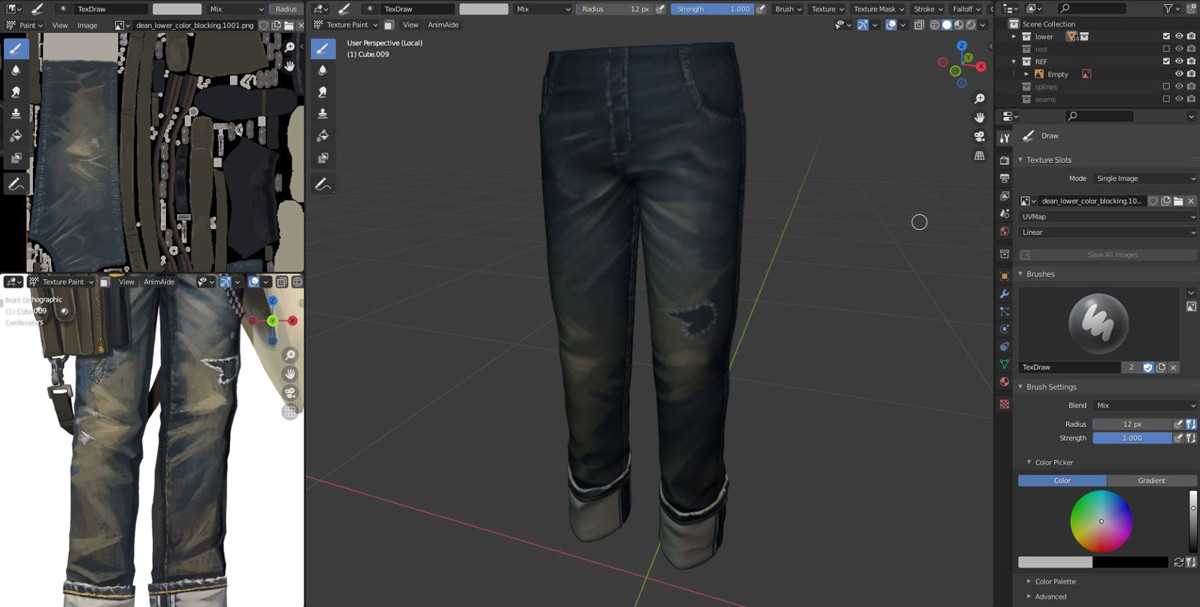The height and width of the screenshot is (607, 1200).
Task: Expand the Color Palette section
Action: click(1055, 581)
